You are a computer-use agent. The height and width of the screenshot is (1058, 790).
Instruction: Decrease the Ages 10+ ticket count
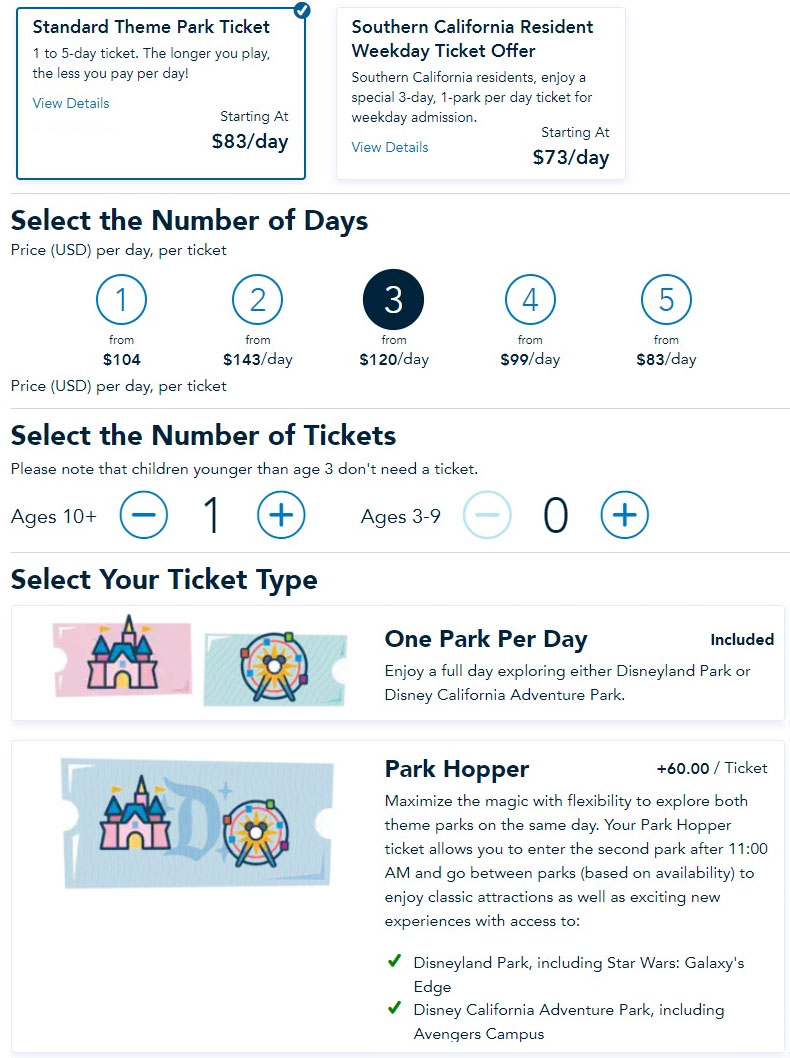[x=144, y=515]
